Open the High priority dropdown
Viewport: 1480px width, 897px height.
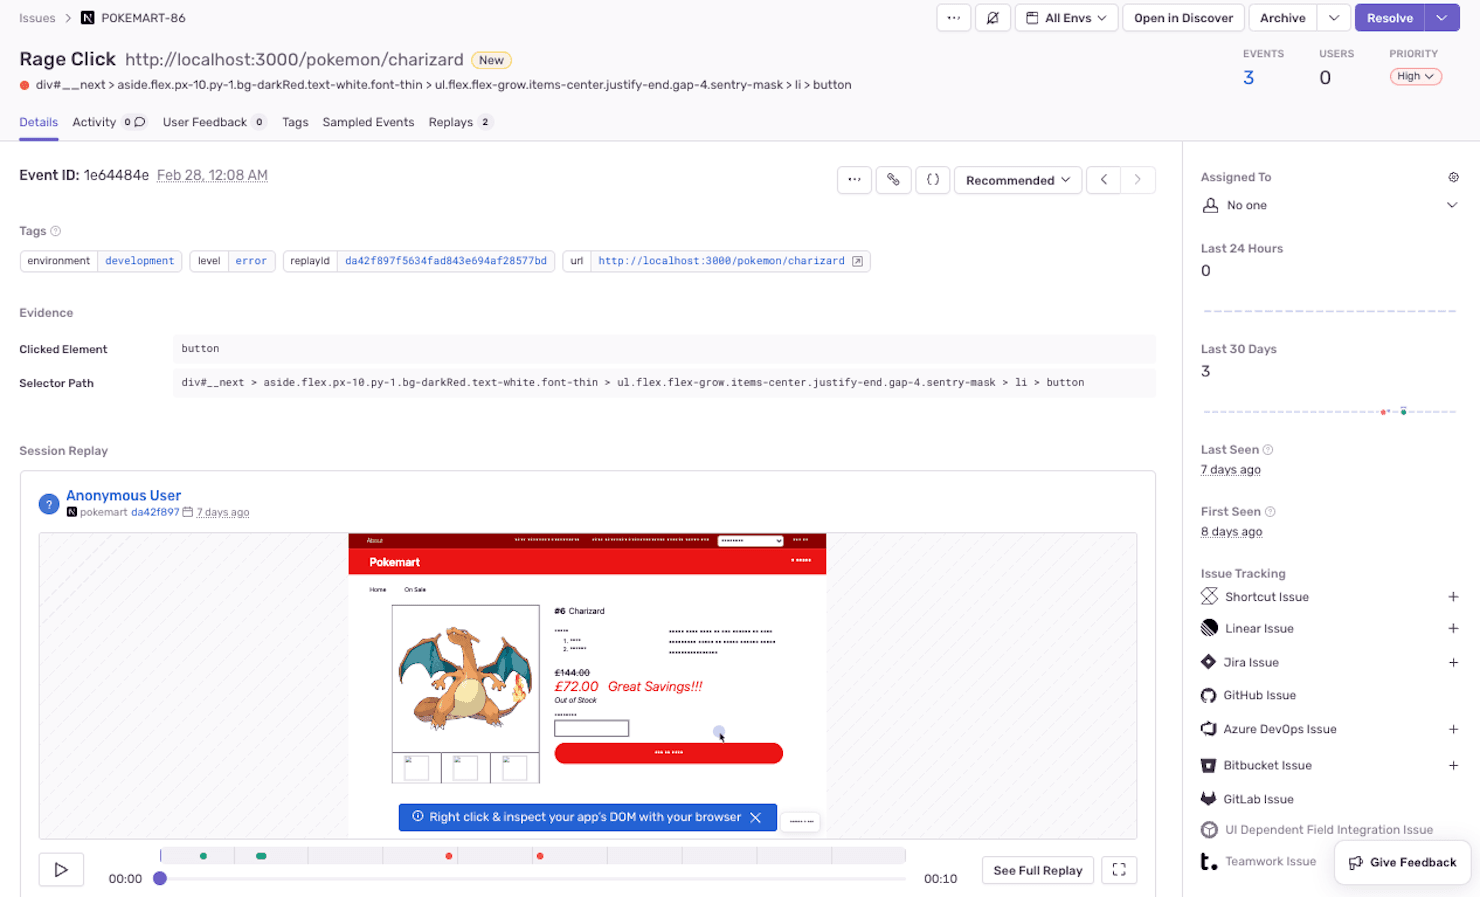(x=1415, y=76)
